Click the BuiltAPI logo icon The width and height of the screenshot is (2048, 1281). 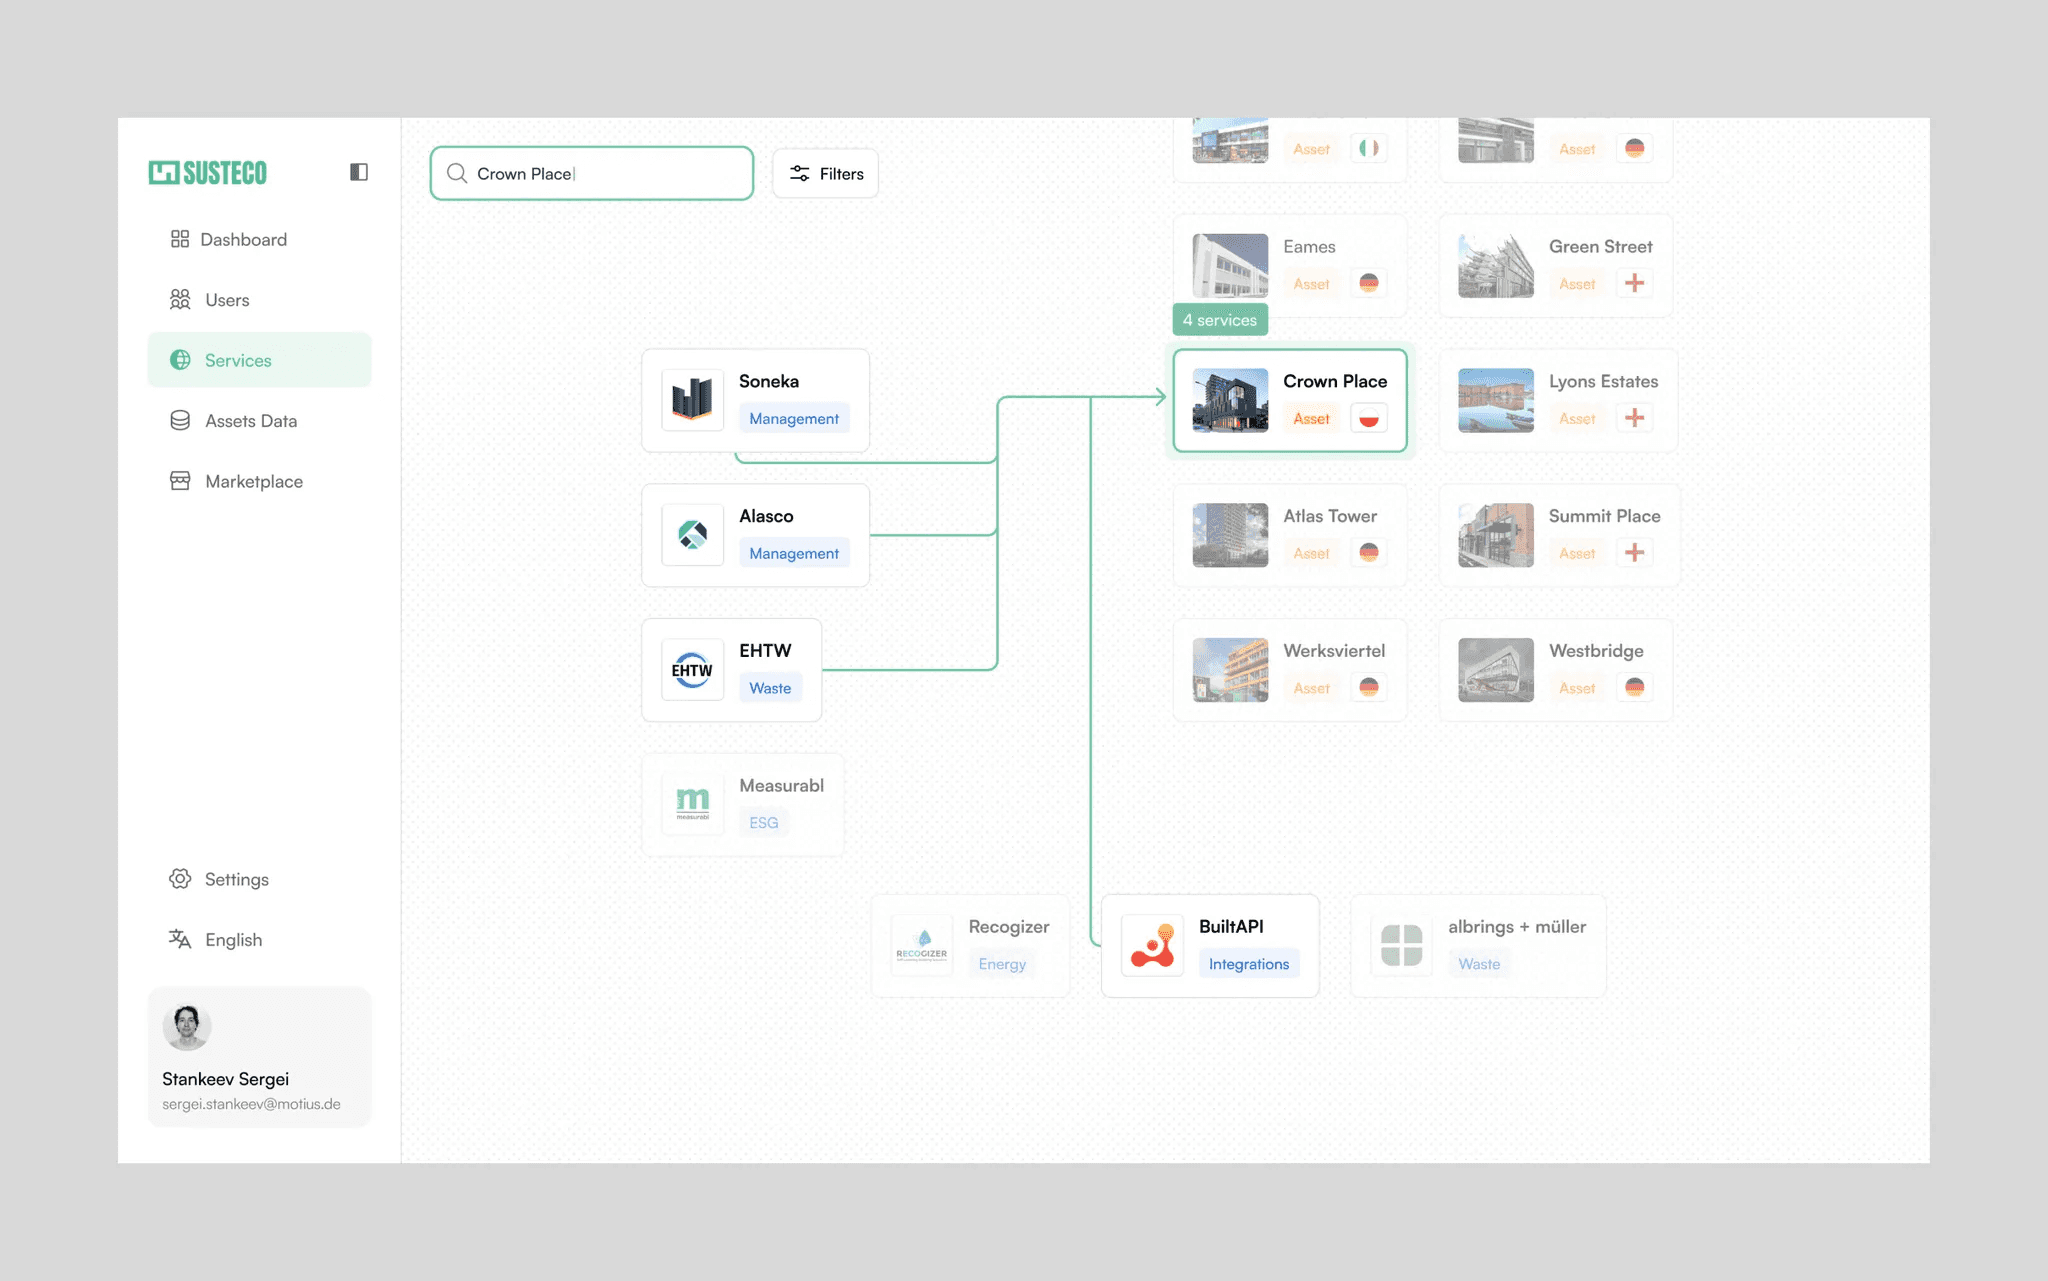[x=1152, y=945]
